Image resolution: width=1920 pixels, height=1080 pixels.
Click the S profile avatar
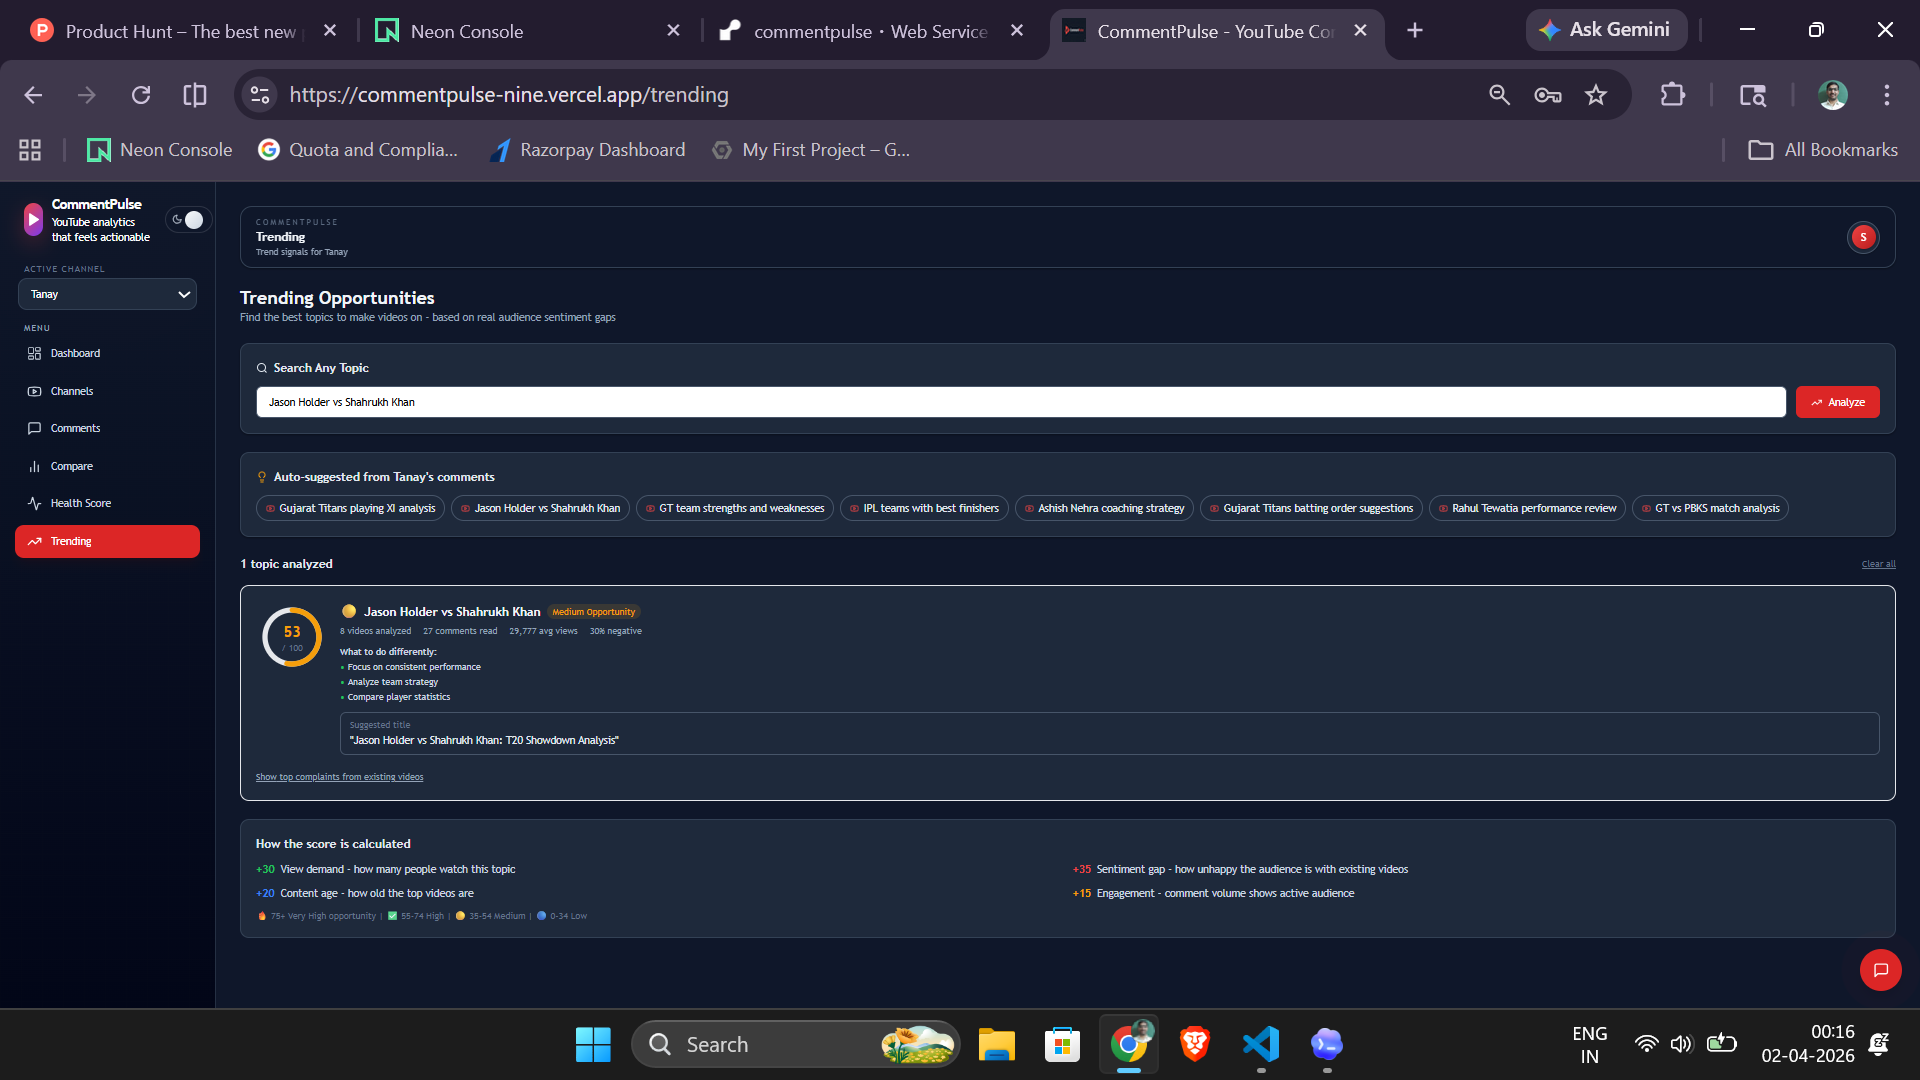1862,237
